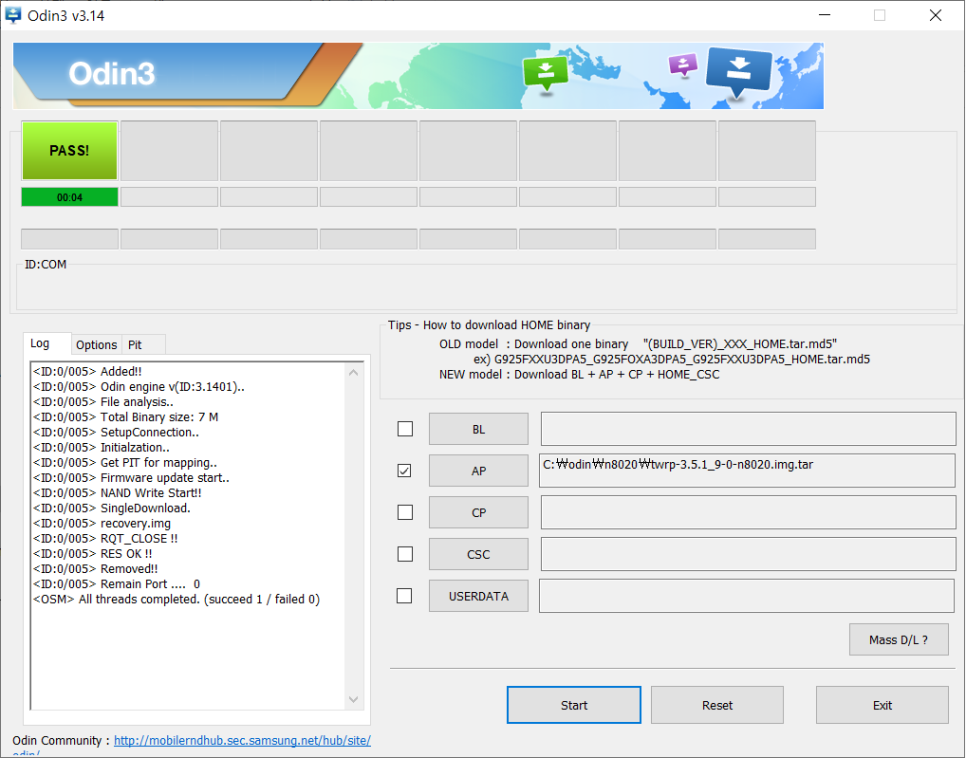Click the Reset button
The height and width of the screenshot is (758, 966).
click(x=717, y=705)
